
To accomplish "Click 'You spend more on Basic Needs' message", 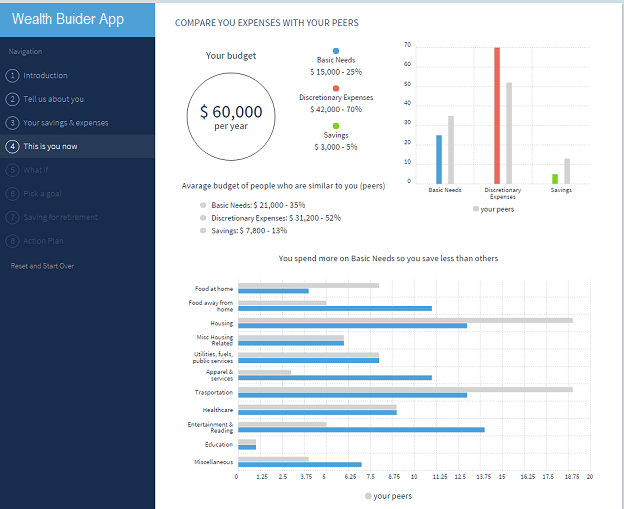I will click(x=388, y=258).
